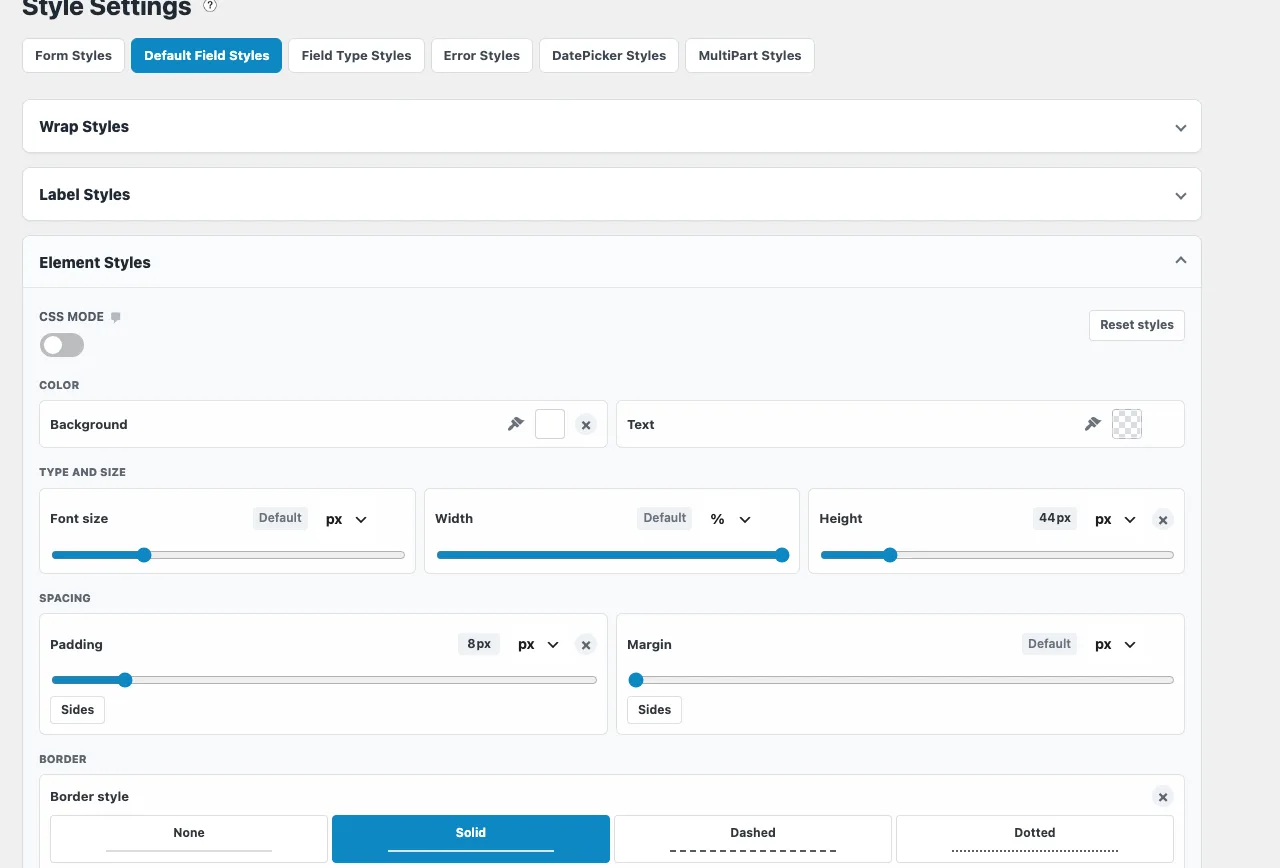Click the help icon beside Style Settings
The image size is (1280, 868).
pyautogui.click(x=210, y=6)
